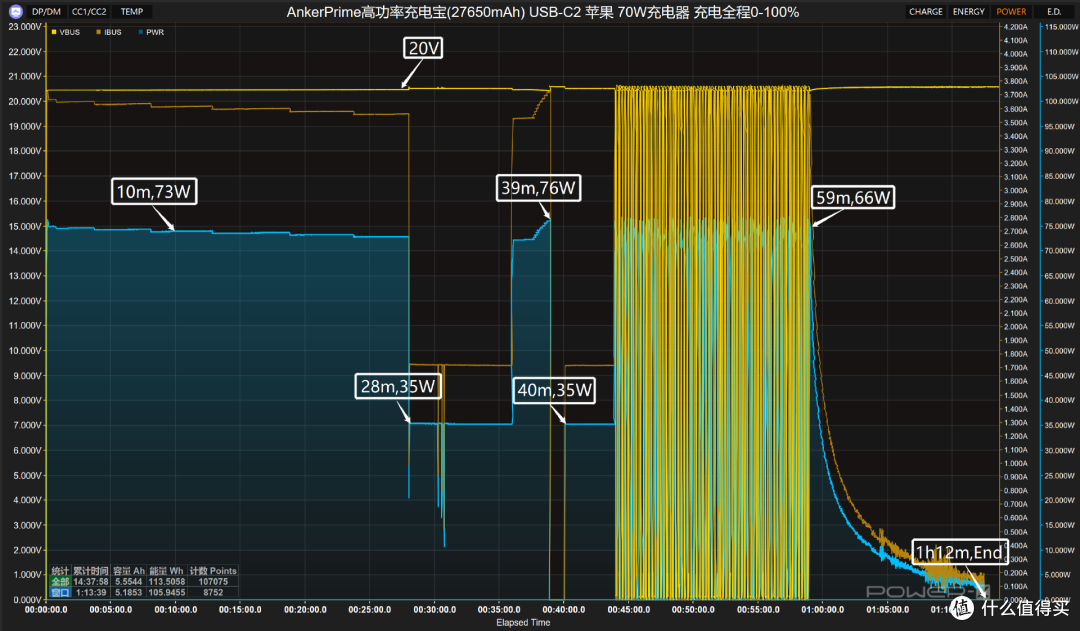The width and height of the screenshot is (1080, 631).
Task: Select the 5.5544 capacity cell
Action: coord(129,581)
